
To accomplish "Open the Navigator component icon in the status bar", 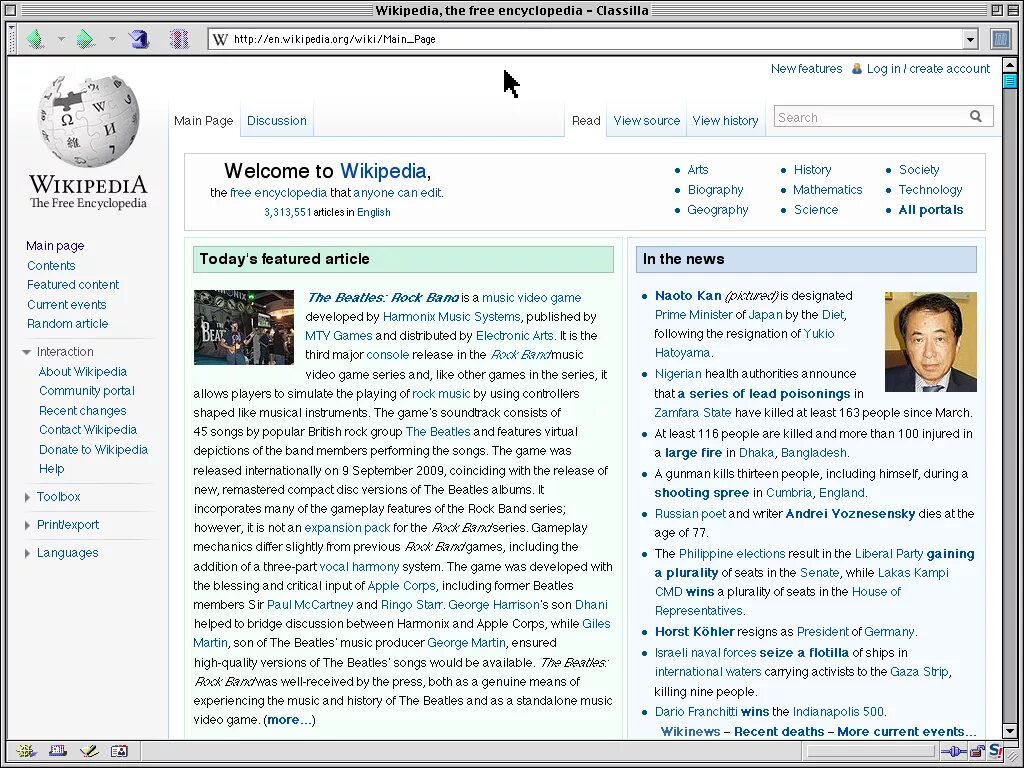I will 26,751.
